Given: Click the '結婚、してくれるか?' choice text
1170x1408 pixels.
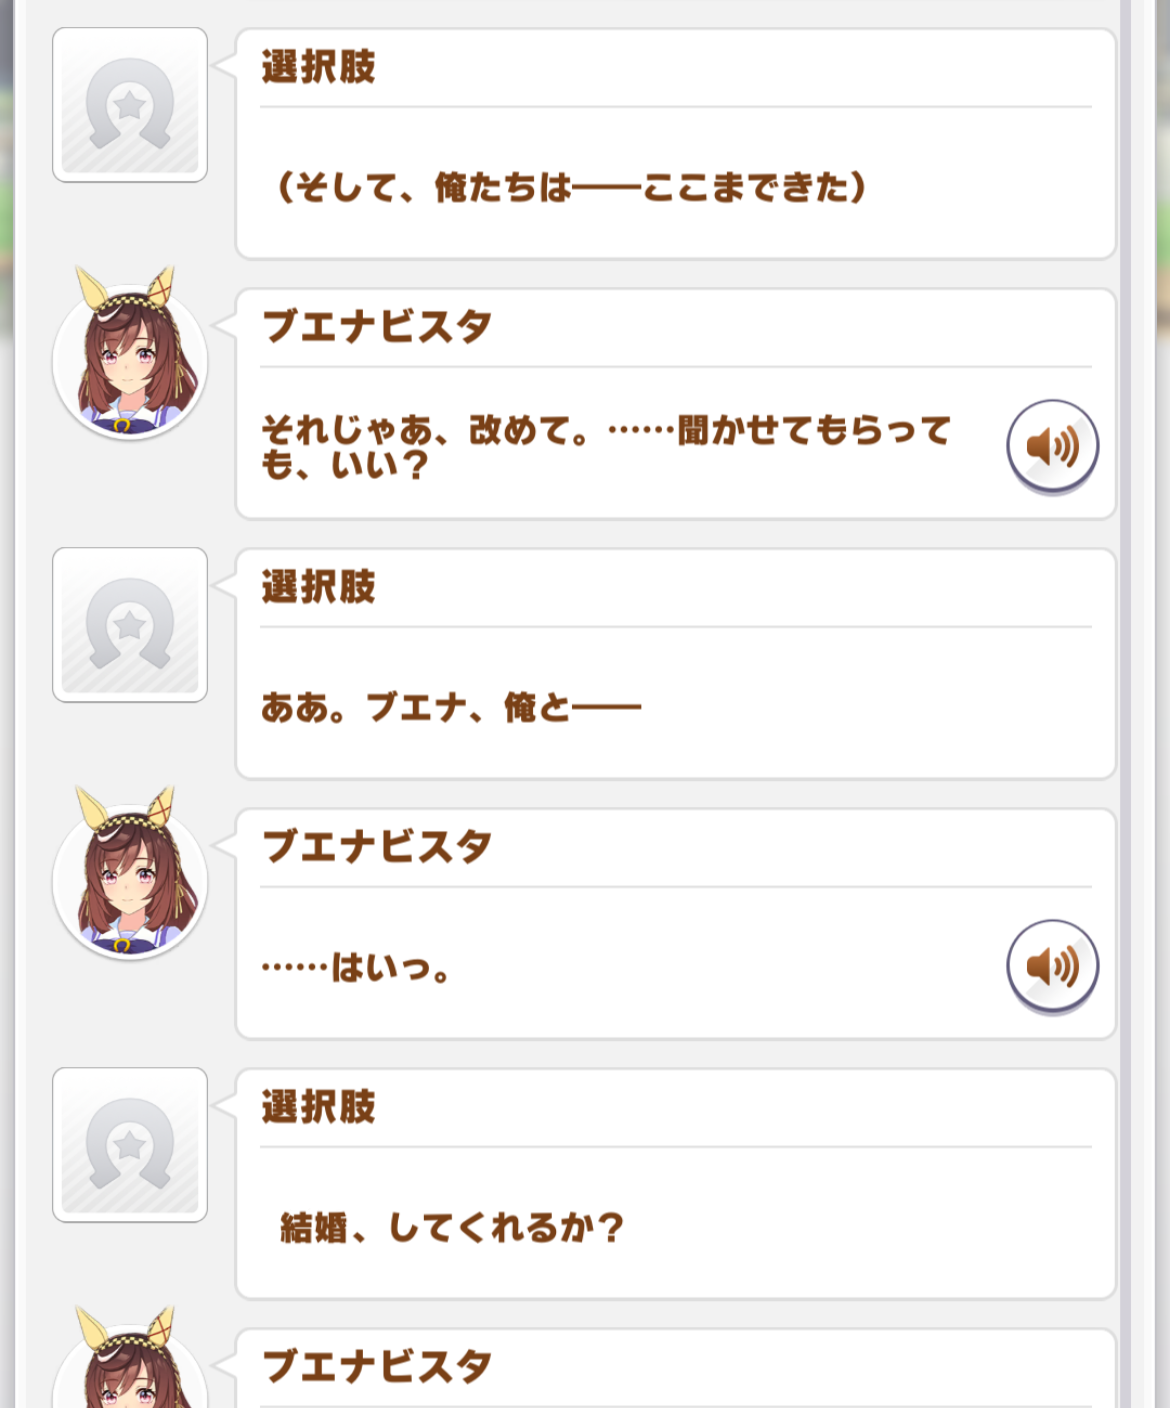Looking at the screenshot, I should [452, 1227].
